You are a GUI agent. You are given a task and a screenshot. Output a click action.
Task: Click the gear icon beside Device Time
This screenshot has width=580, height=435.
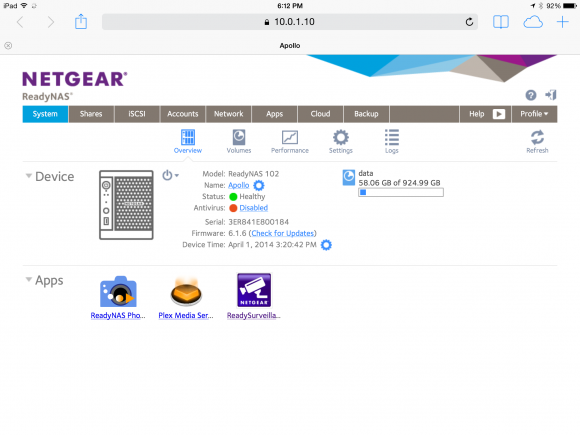tap(326, 245)
